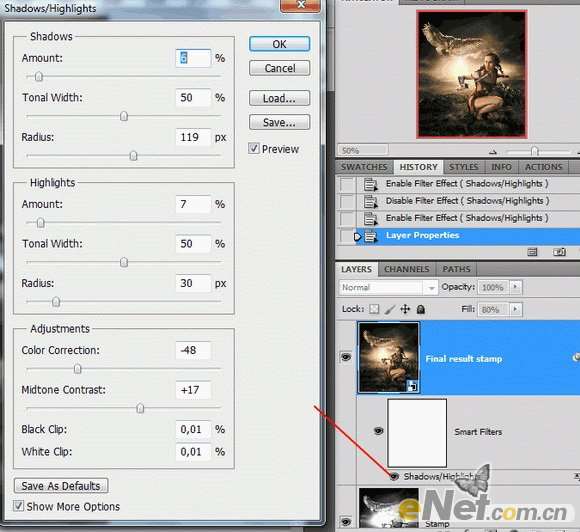
Task: Switch to the Channels tab
Action: tap(407, 269)
